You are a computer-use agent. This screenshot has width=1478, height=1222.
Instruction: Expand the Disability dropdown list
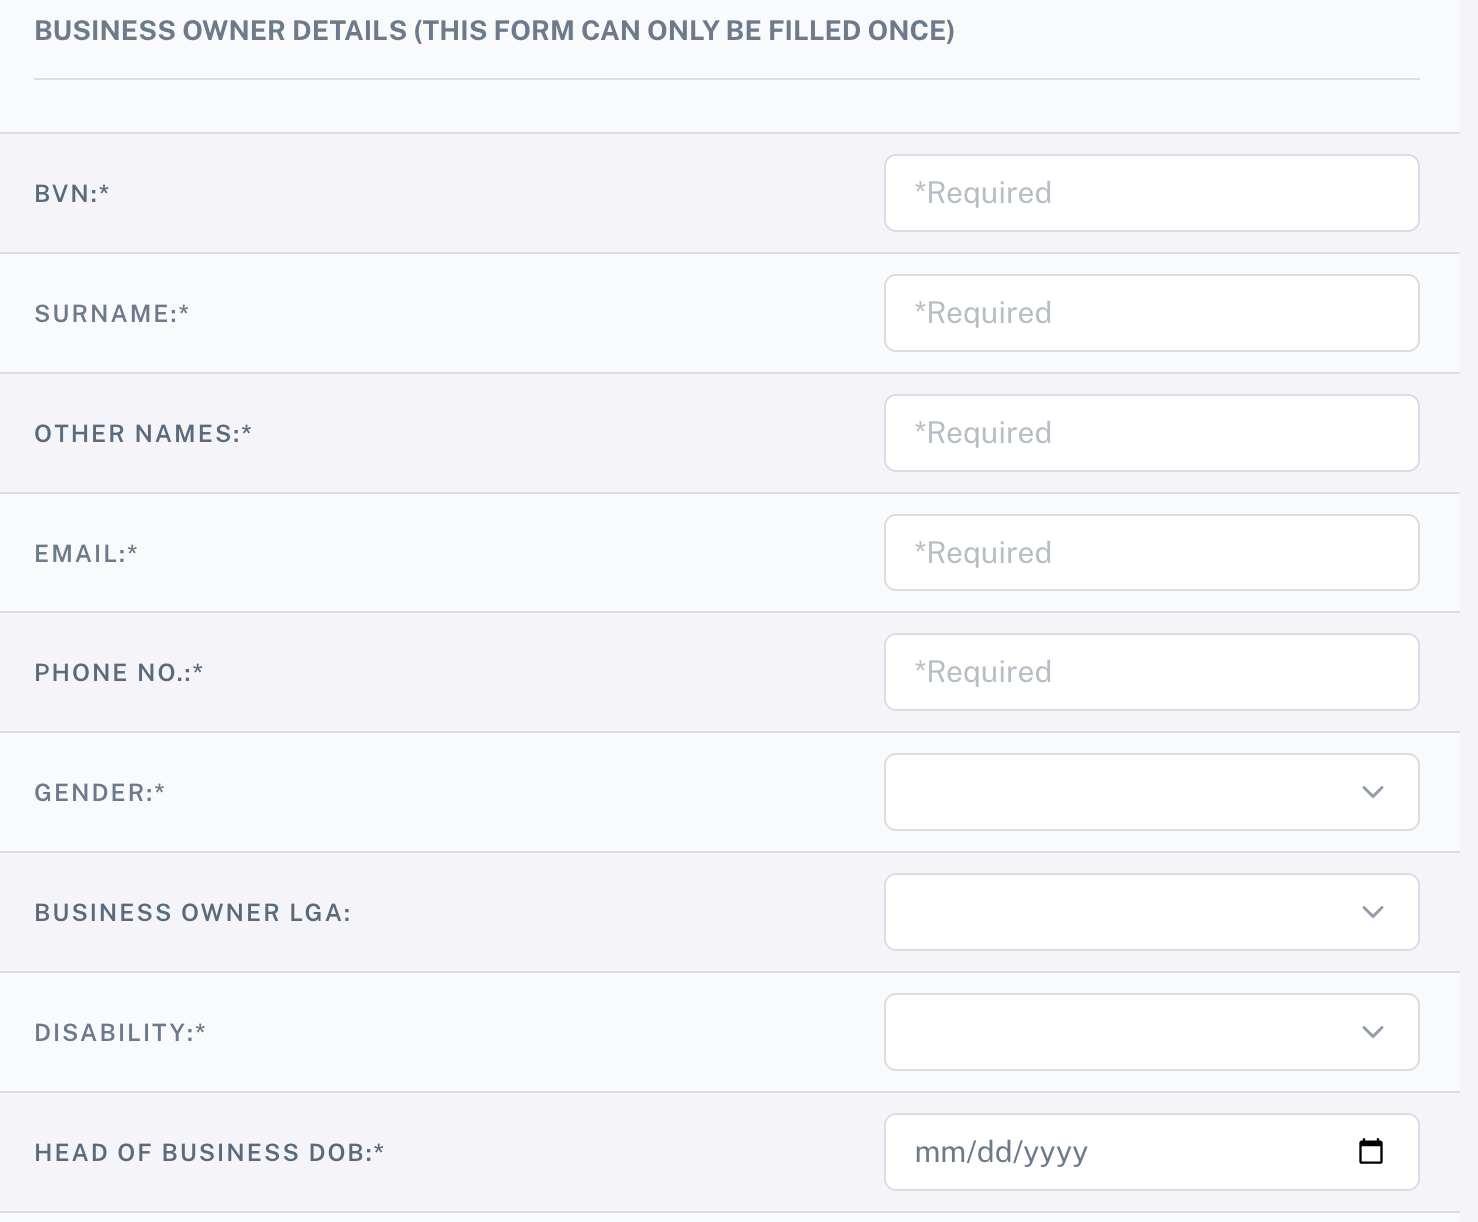1151,1032
